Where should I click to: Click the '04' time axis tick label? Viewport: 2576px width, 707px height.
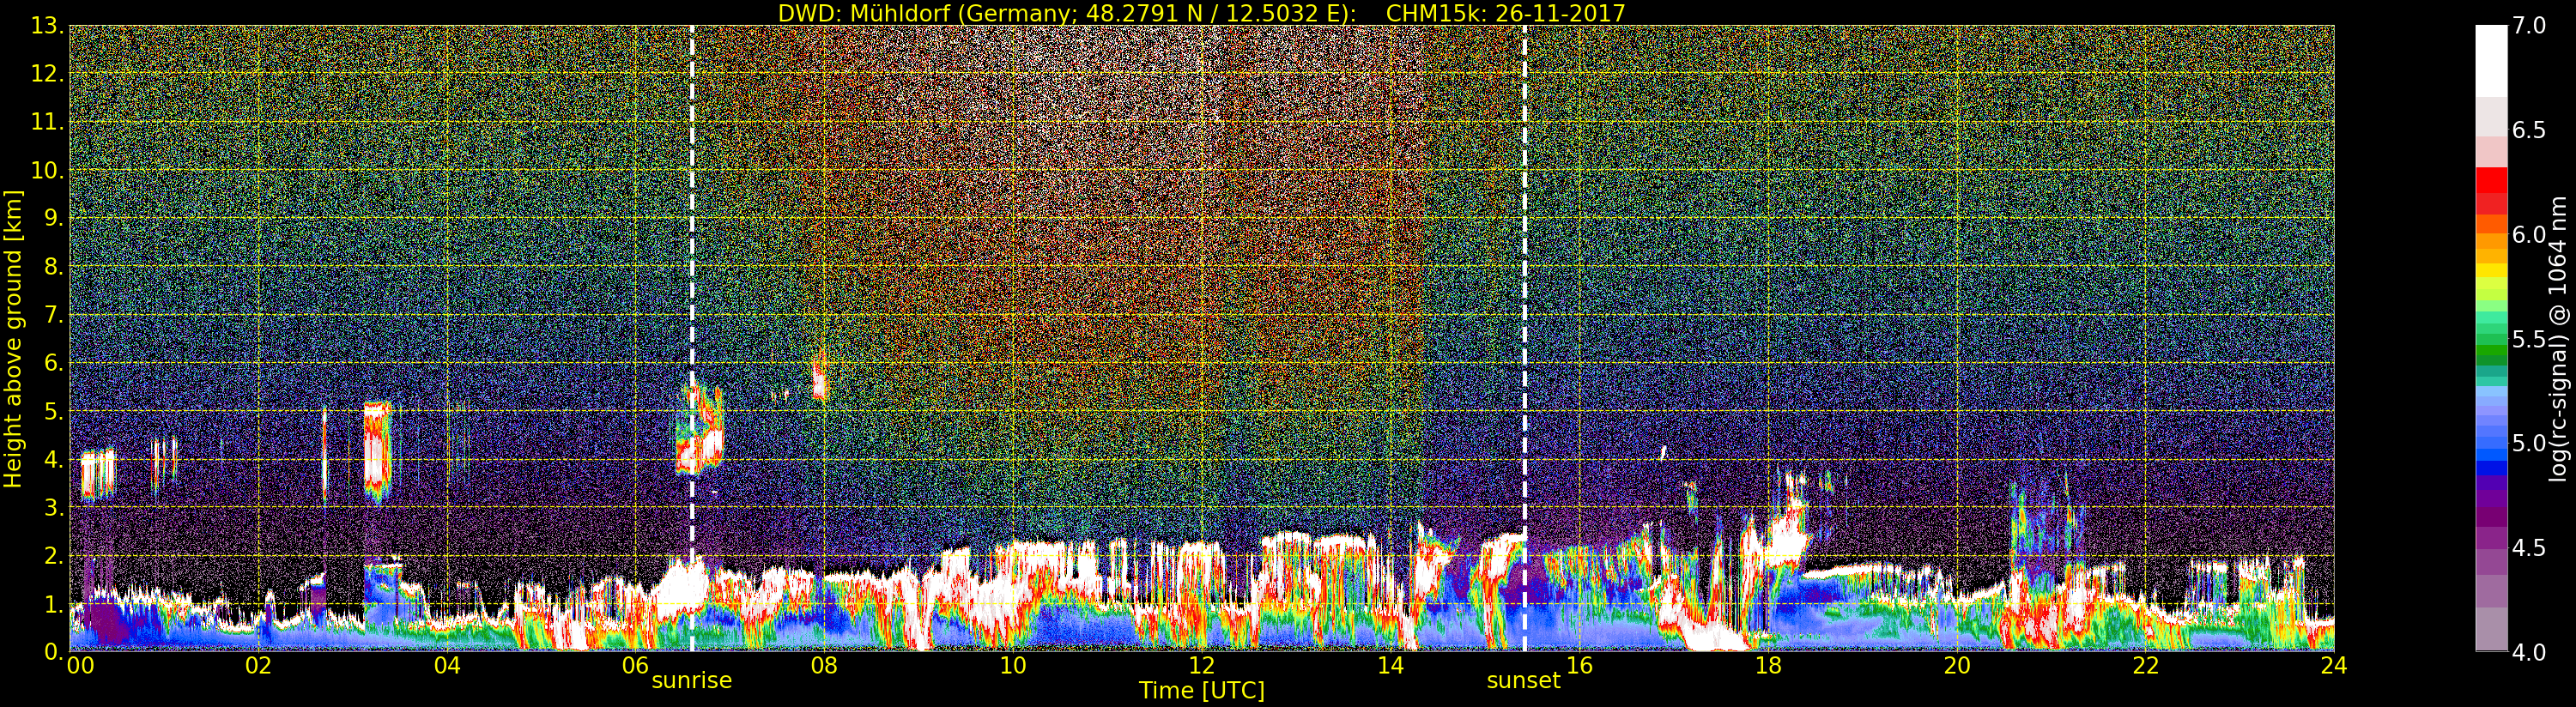pos(447,665)
